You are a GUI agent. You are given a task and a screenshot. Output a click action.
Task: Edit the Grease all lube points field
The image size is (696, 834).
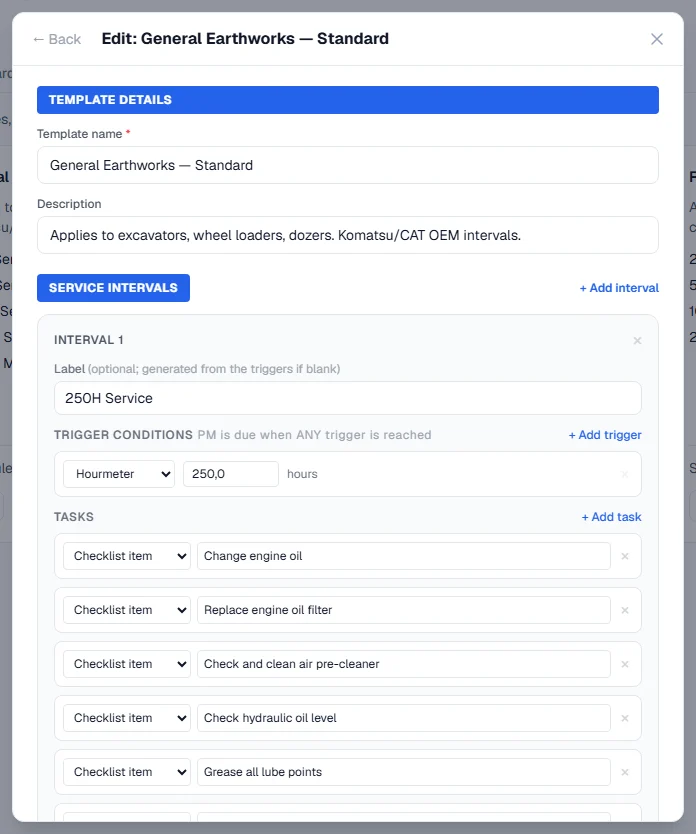tap(404, 772)
